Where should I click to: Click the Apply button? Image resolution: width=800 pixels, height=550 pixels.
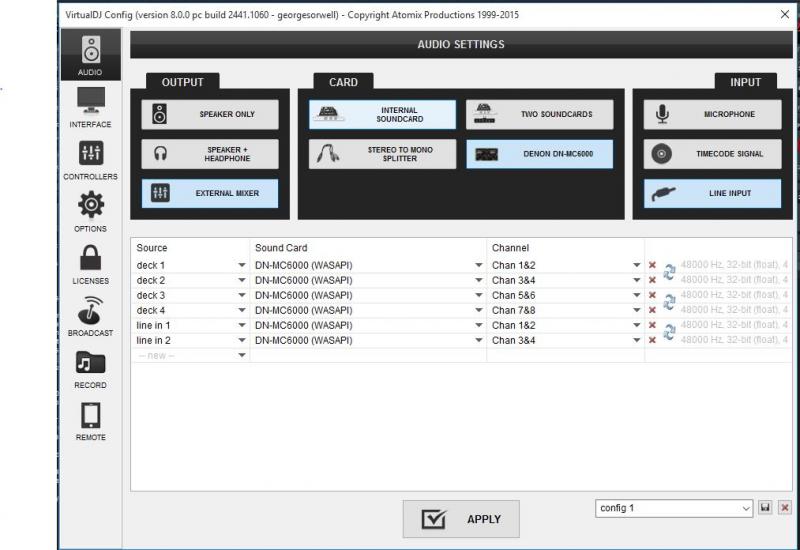coord(461,519)
